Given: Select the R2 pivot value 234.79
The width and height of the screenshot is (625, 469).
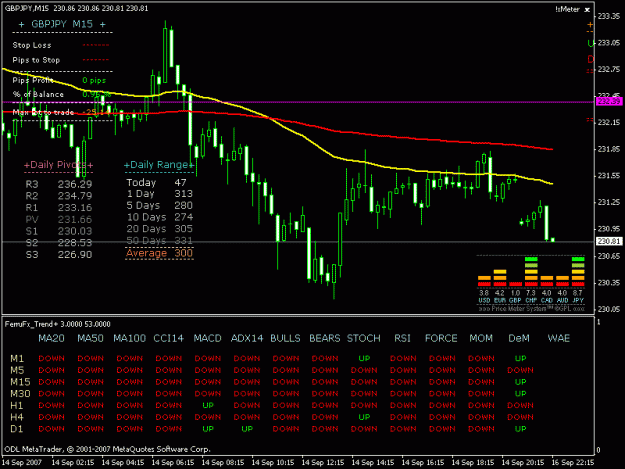Looking at the screenshot, I should point(75,196).
